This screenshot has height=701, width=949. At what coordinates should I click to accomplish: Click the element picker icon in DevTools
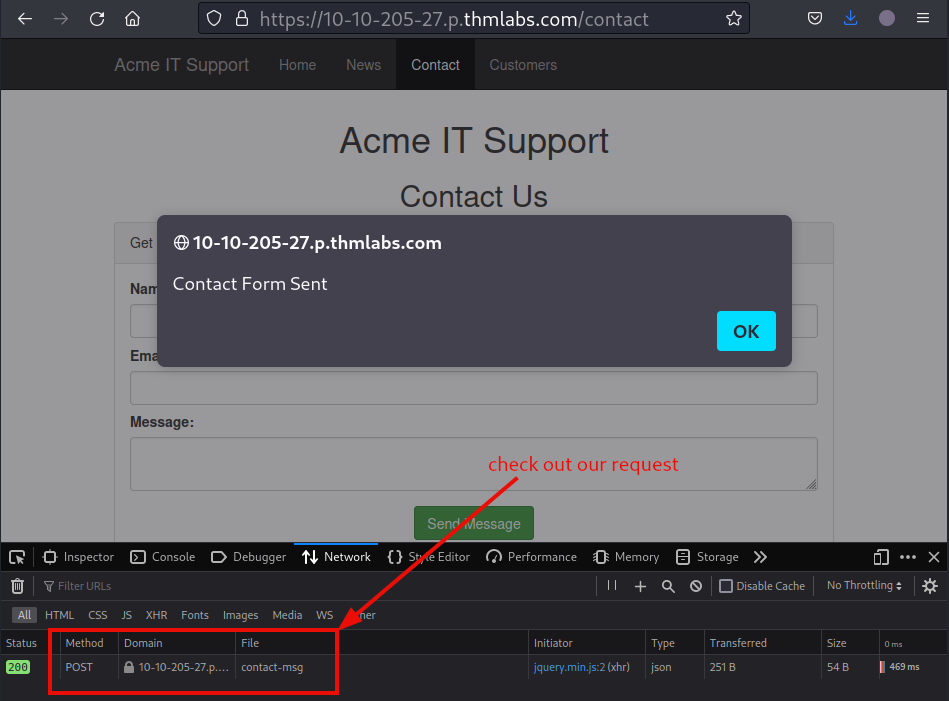tap(17, 557)
